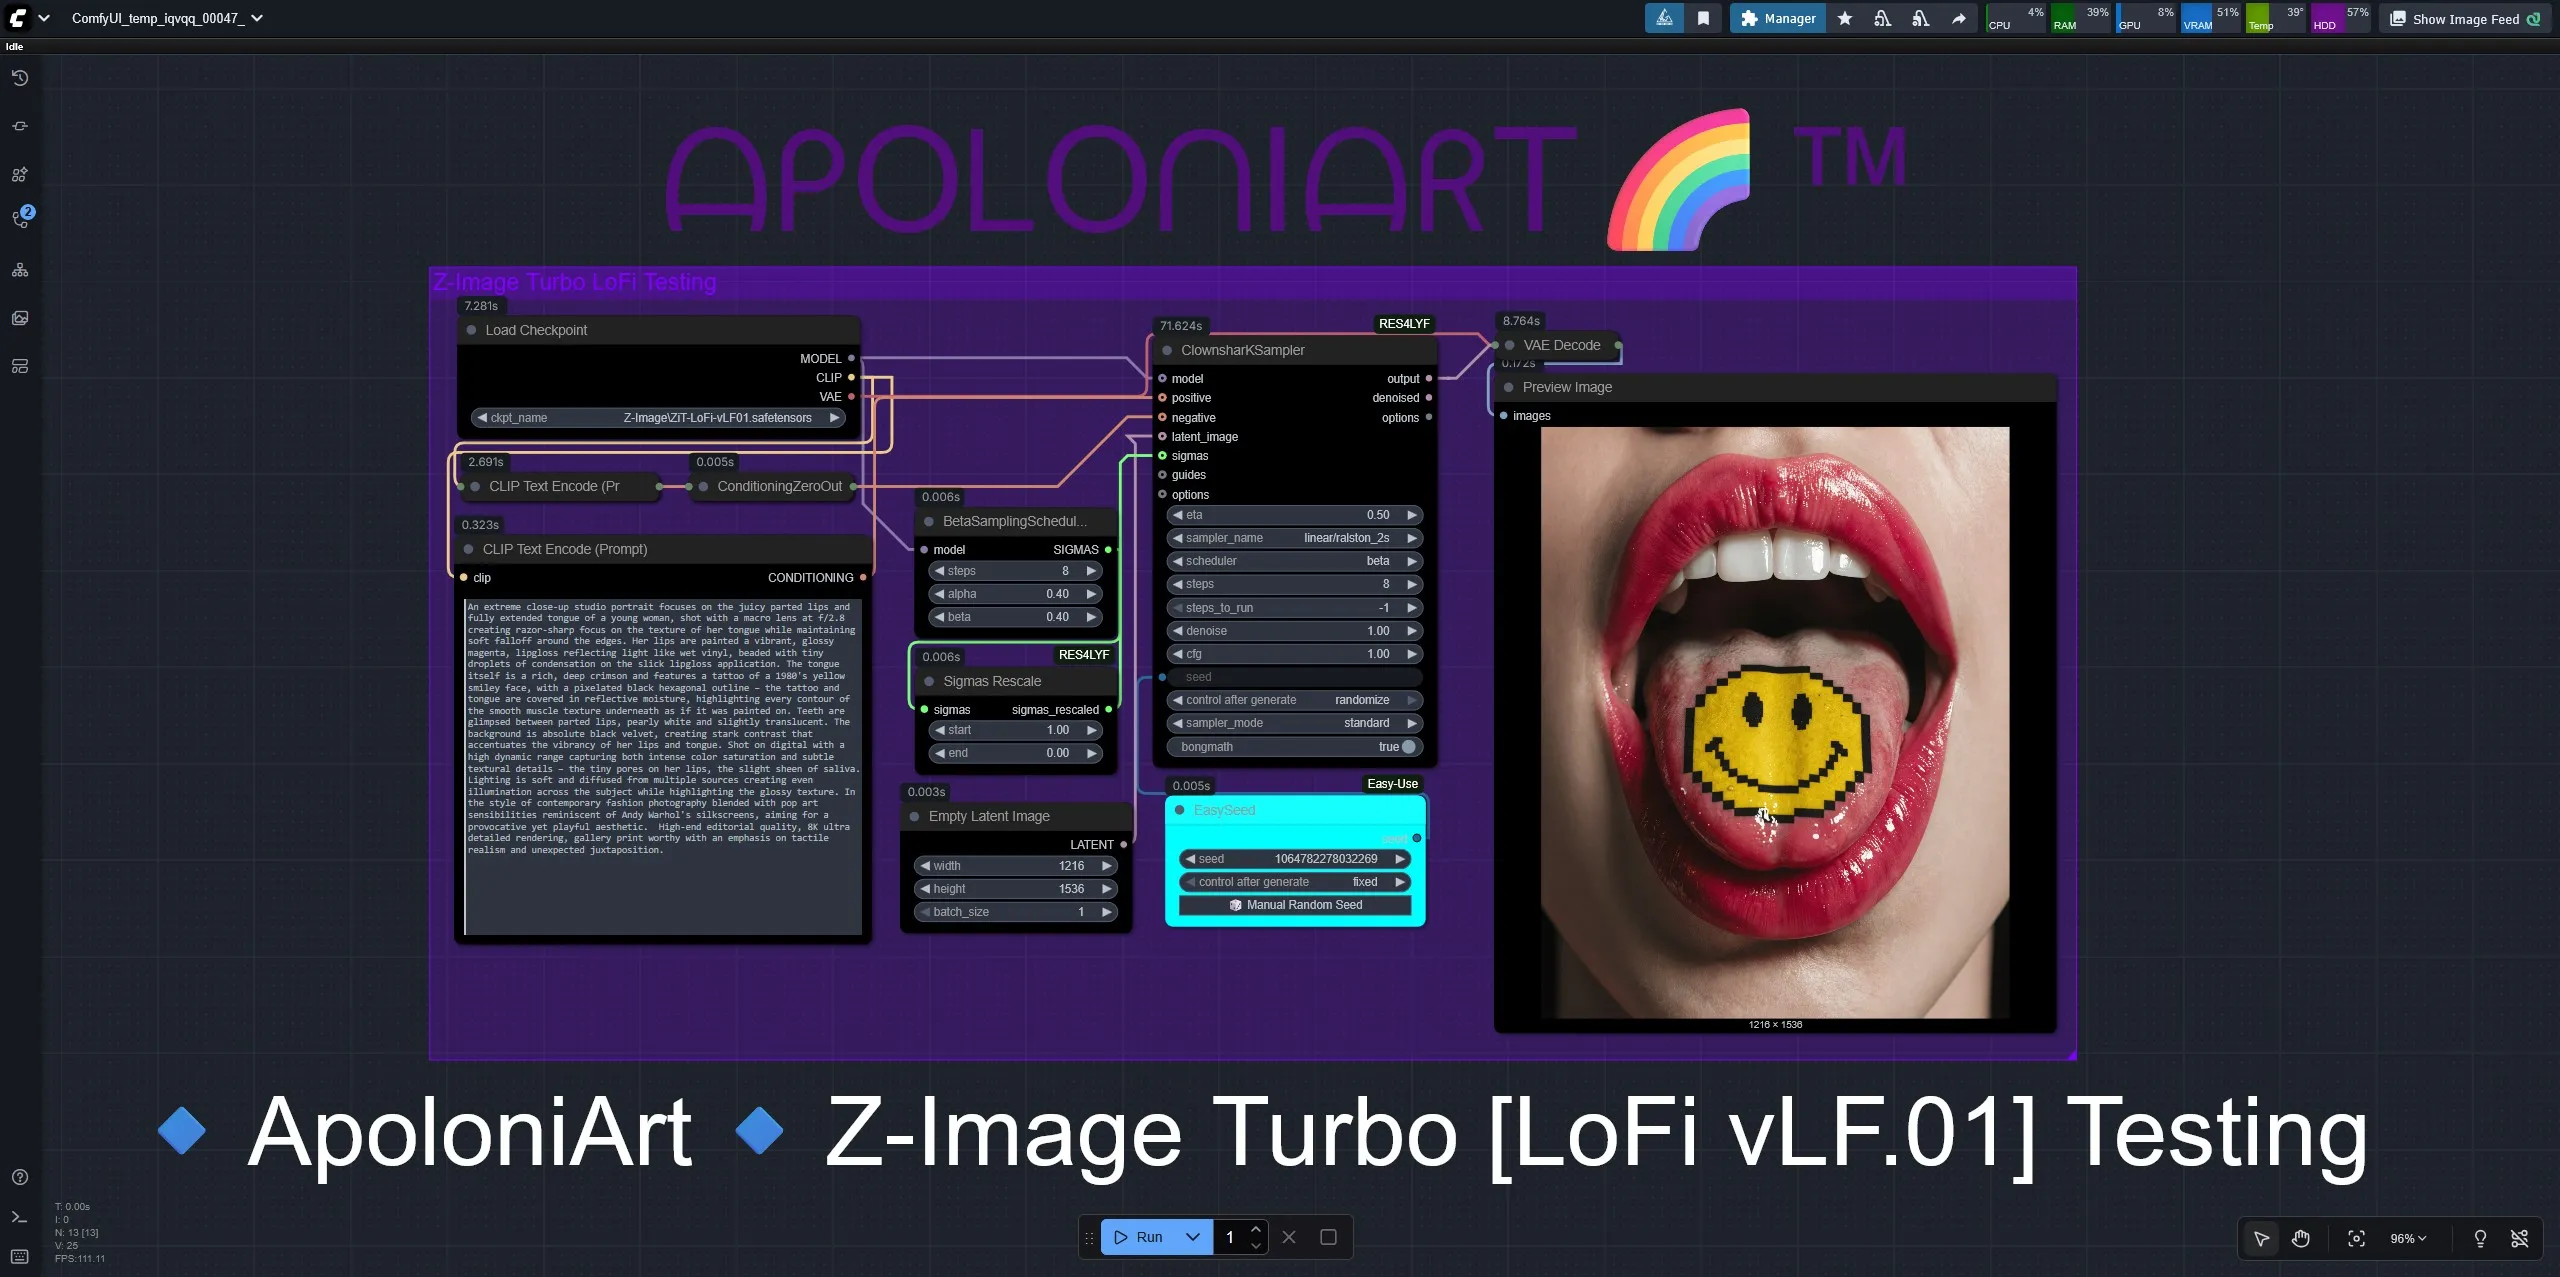Click the Sigmas Rescale start value field
Image resolution: width=2560 pixels, height=1277 pixels.
[x=1015, y=730]
